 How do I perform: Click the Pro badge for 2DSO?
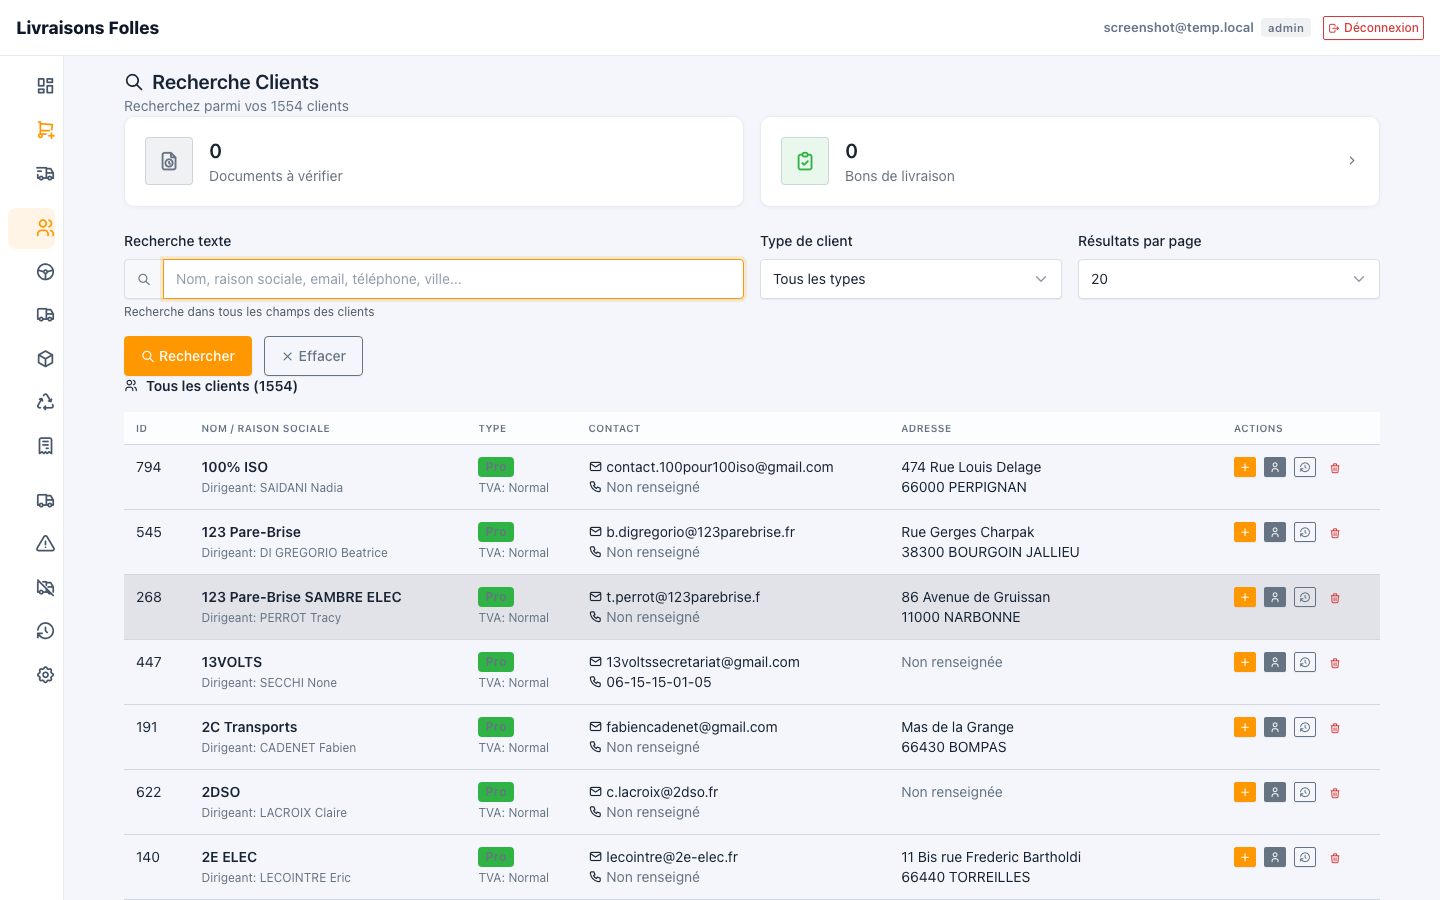[x=496, y=792]
